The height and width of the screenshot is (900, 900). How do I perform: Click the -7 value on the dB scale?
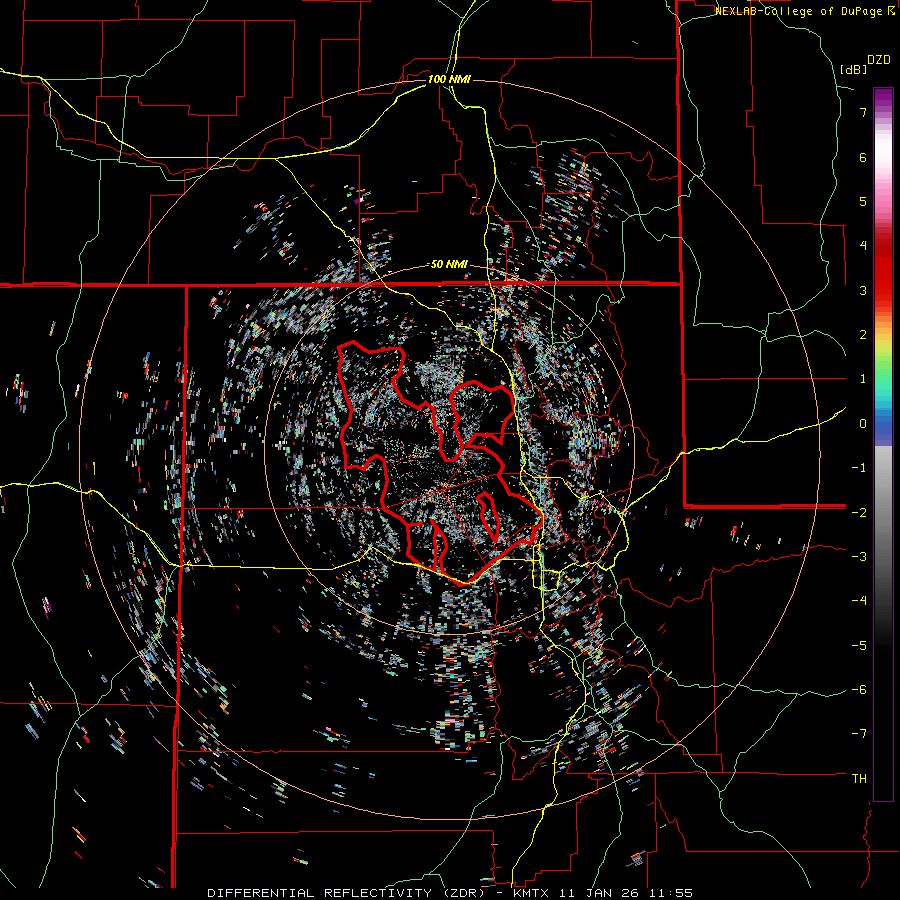[x=859, y=734]
